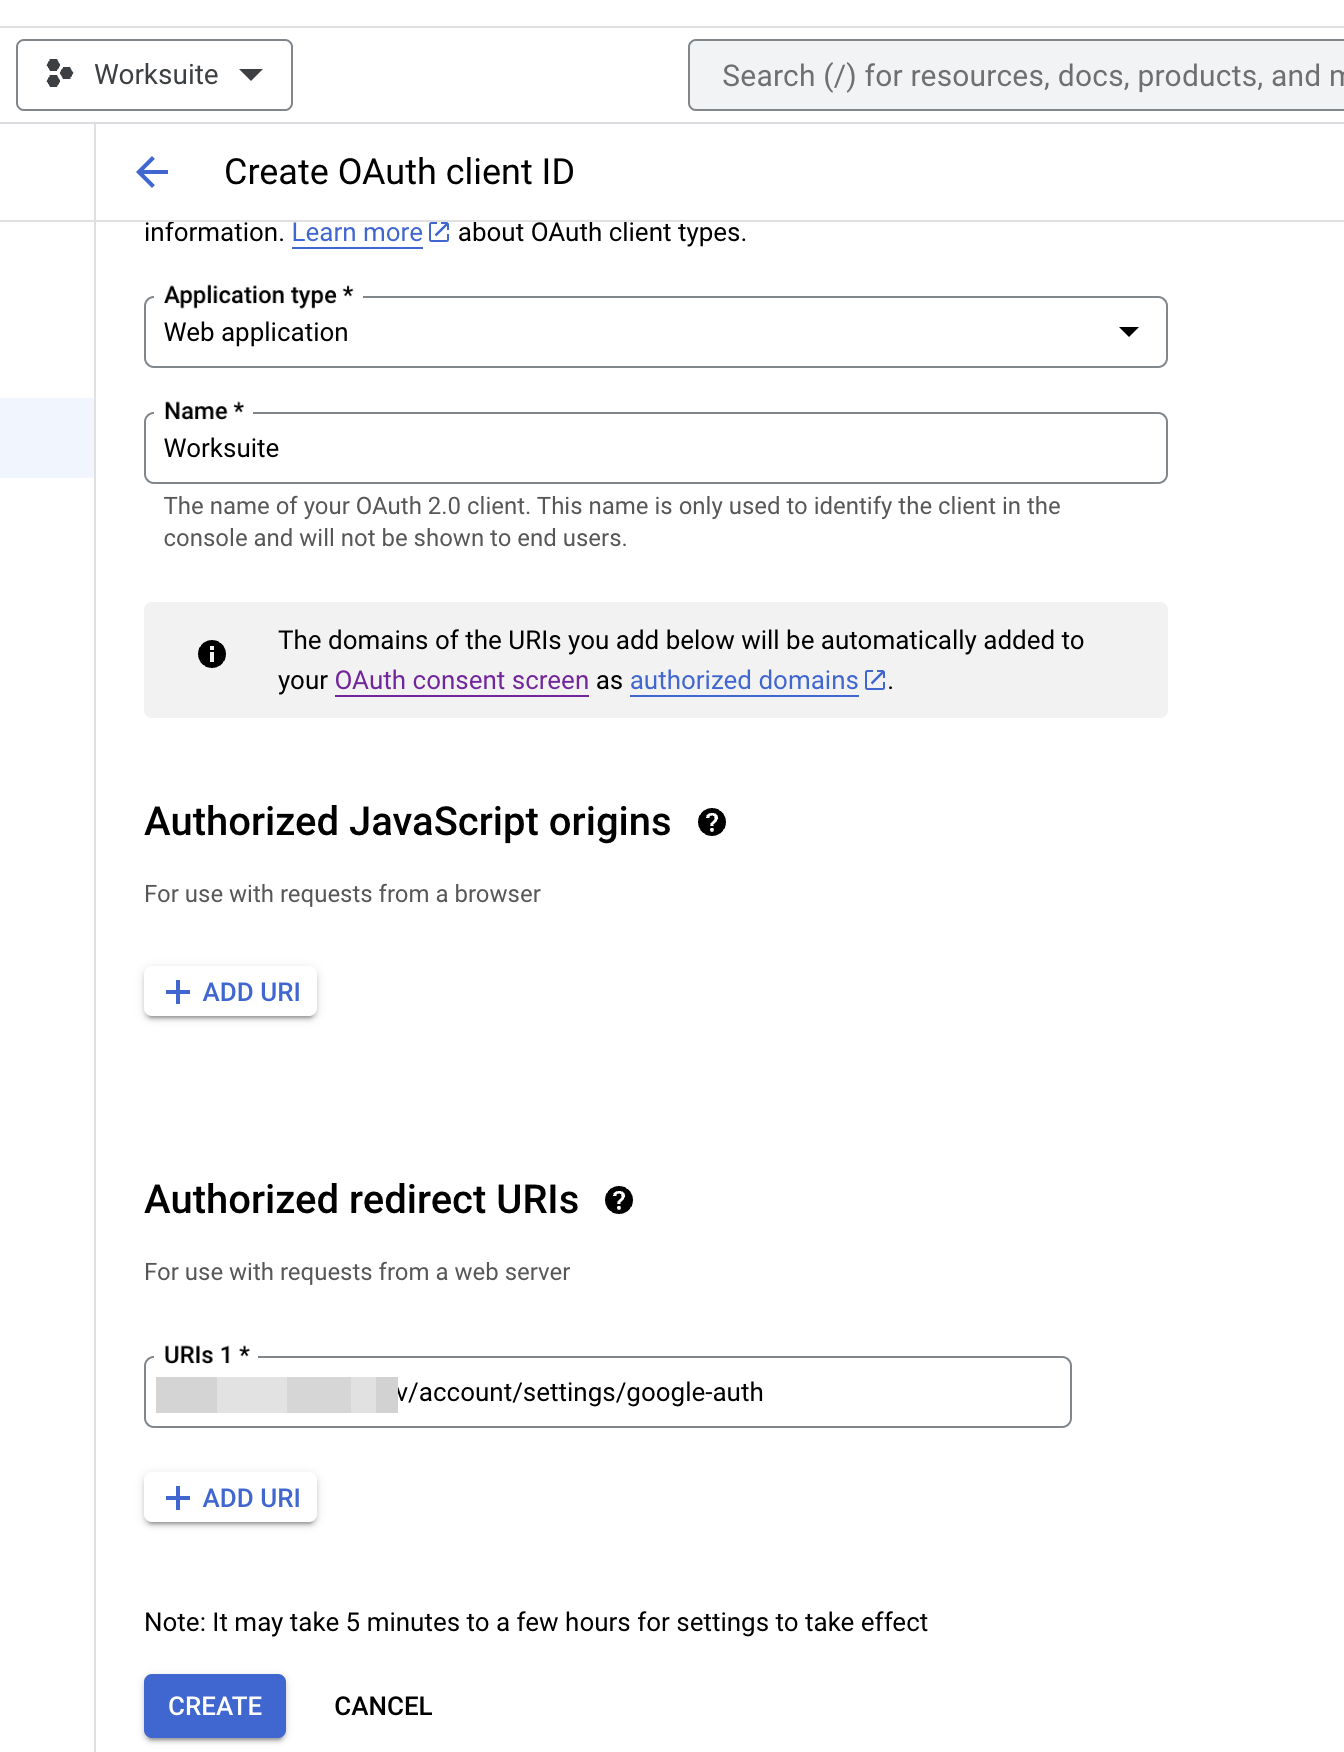Click the CANCEL button

pos(383,1706)
